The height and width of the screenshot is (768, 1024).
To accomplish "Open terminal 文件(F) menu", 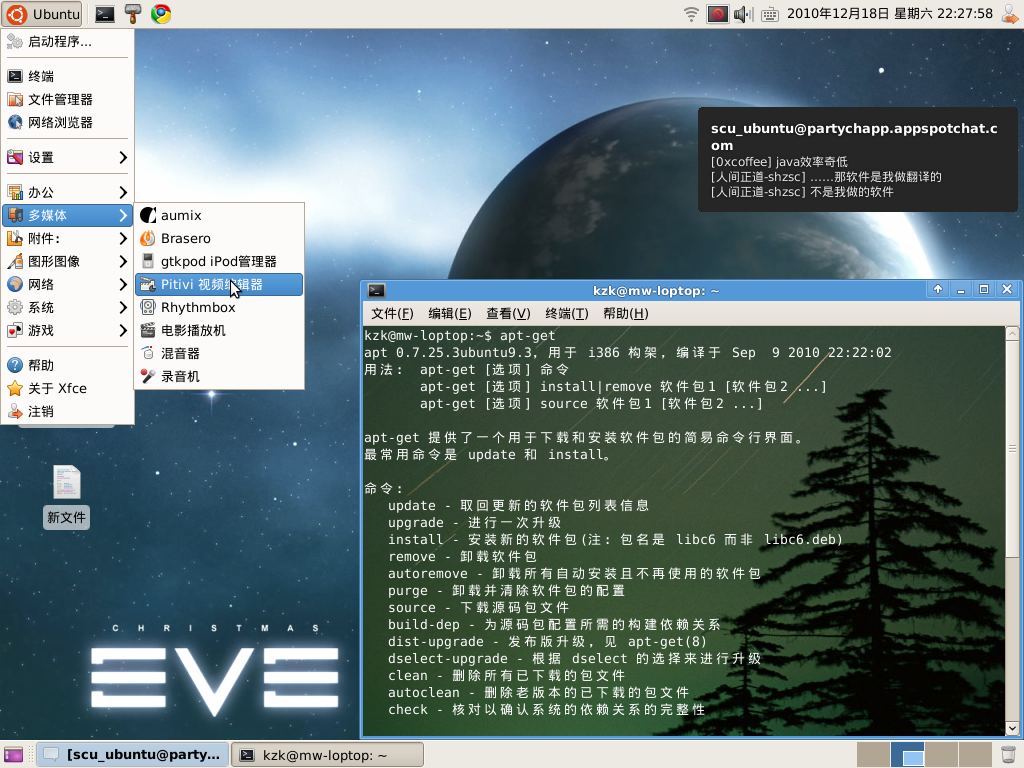I will tap(392, 314).
